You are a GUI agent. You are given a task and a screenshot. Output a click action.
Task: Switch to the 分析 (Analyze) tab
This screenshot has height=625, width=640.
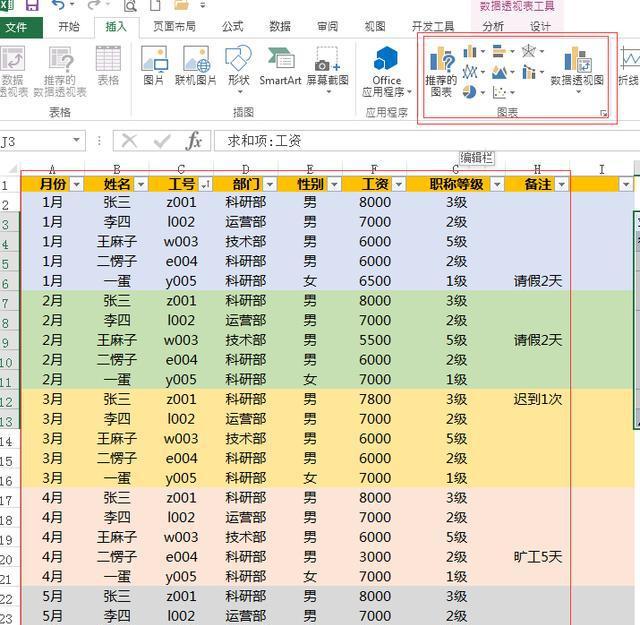click(x=493, y=27)
